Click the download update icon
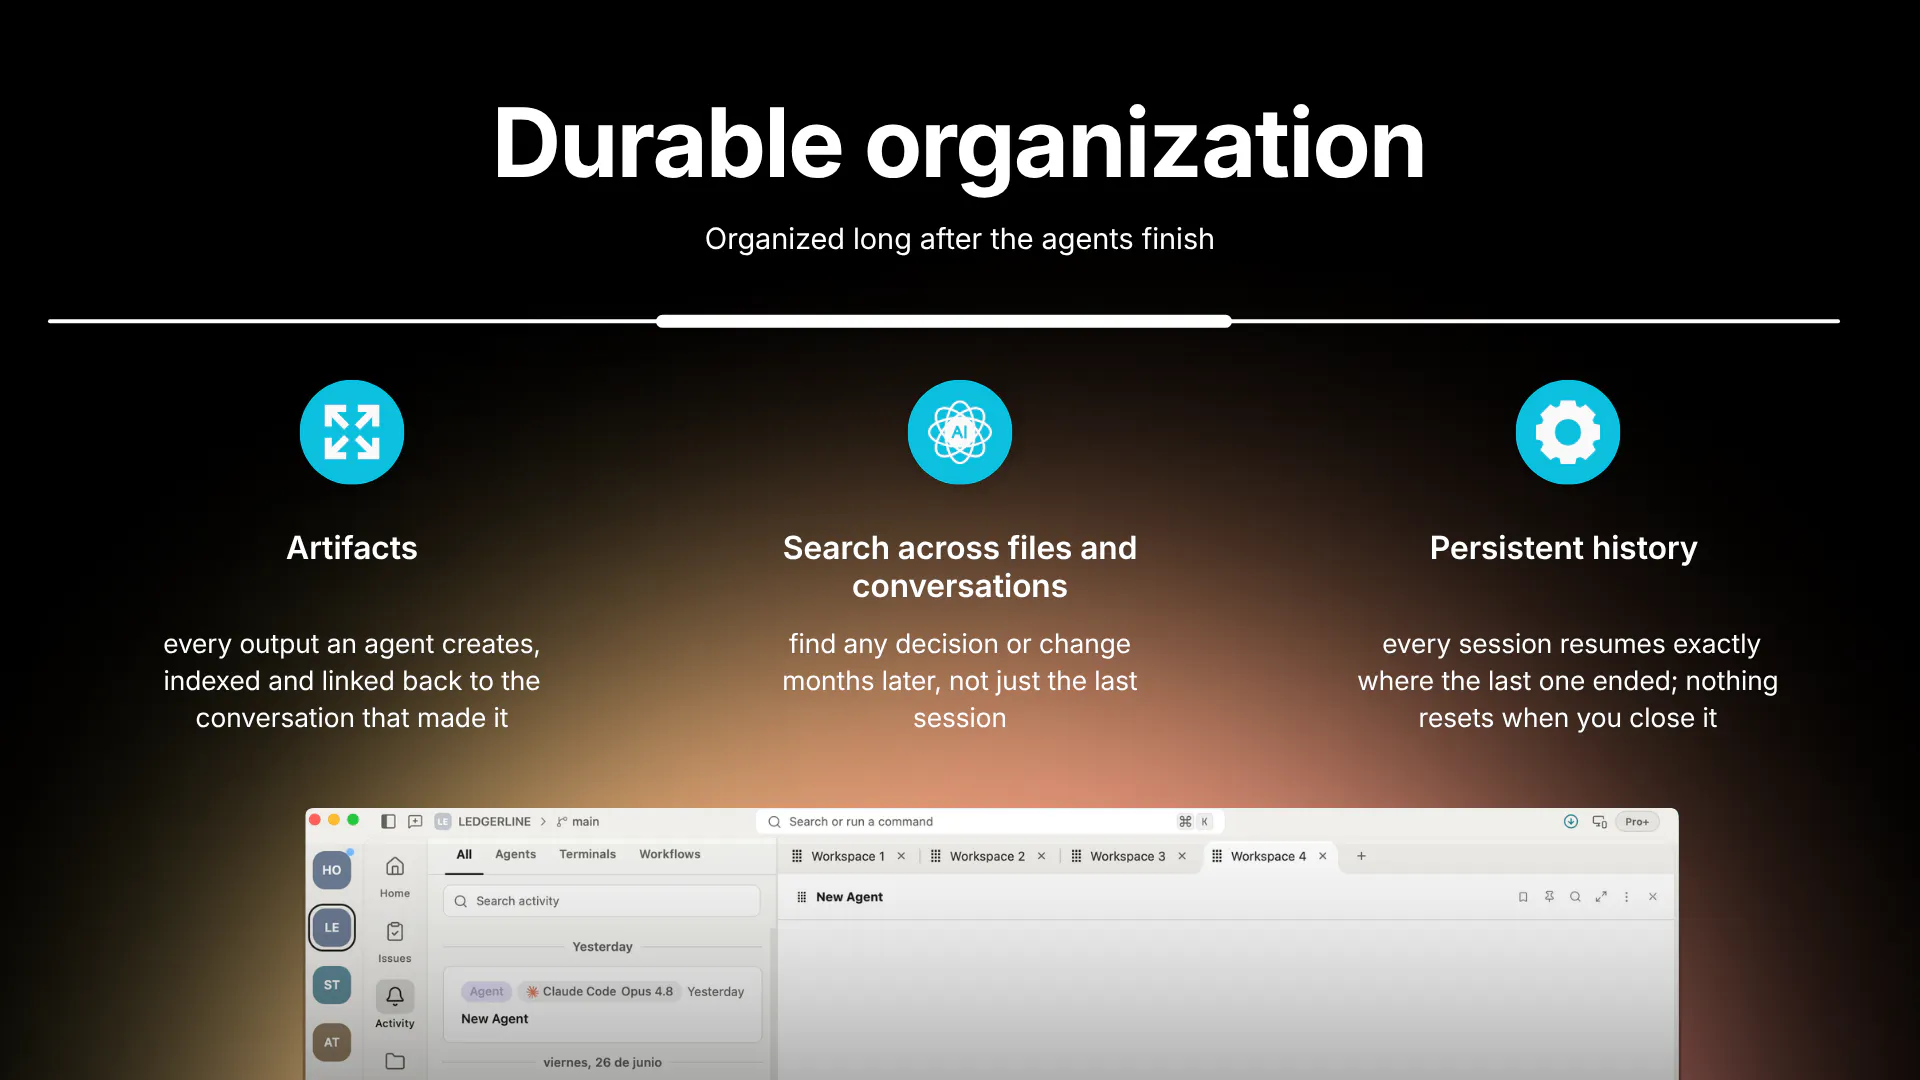This screenshot has height=1080, width=1920. [1571, 821]
